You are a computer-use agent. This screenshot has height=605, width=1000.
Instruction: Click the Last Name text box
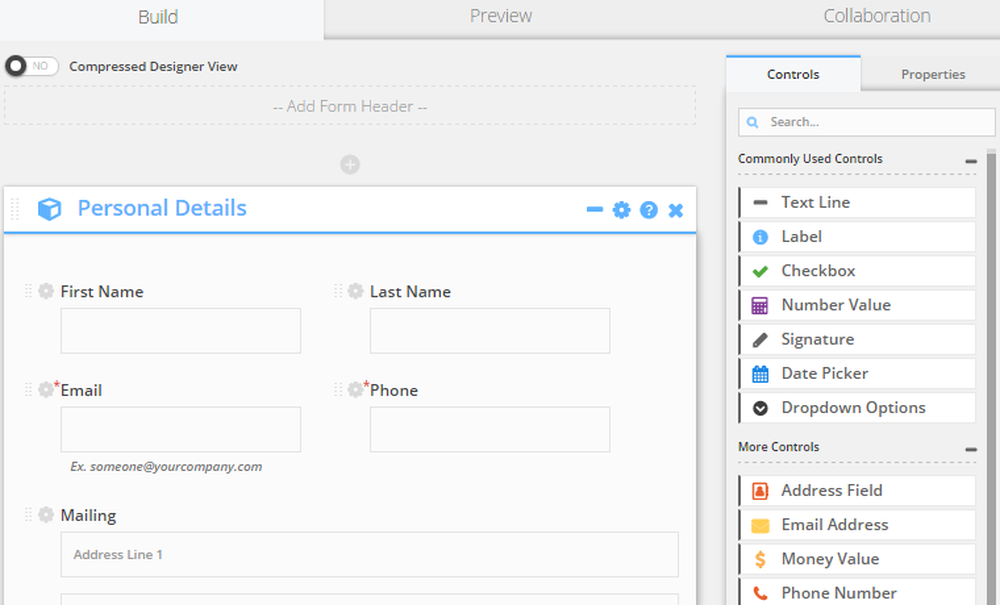490,331
